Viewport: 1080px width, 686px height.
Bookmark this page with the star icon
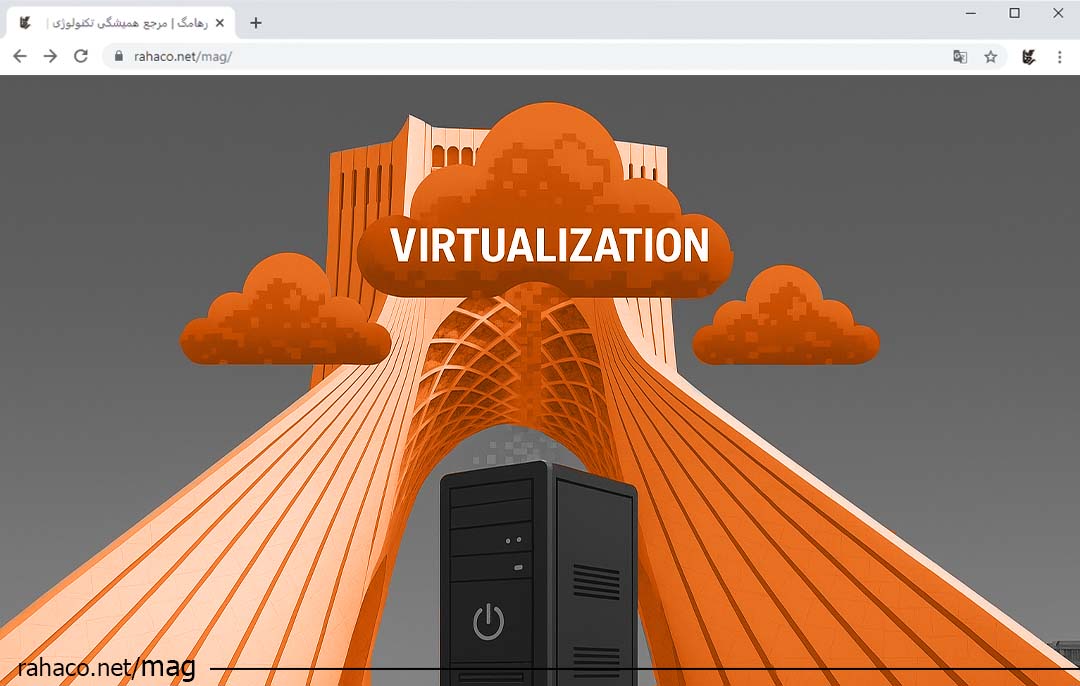[990, 57]
